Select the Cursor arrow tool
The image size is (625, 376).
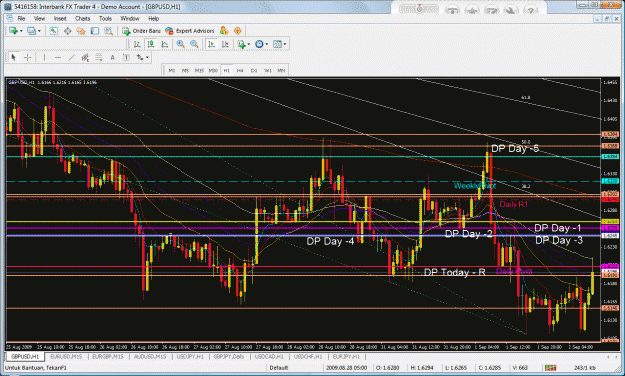click(13, 58)
